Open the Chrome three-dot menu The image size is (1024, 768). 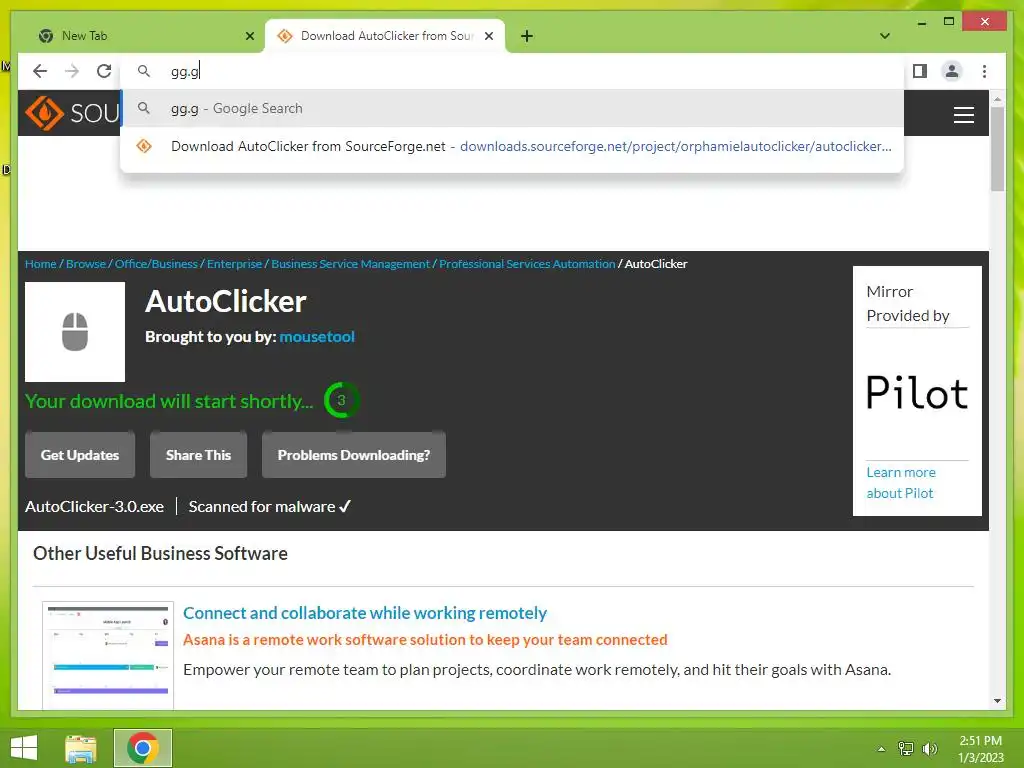(984, 71)
